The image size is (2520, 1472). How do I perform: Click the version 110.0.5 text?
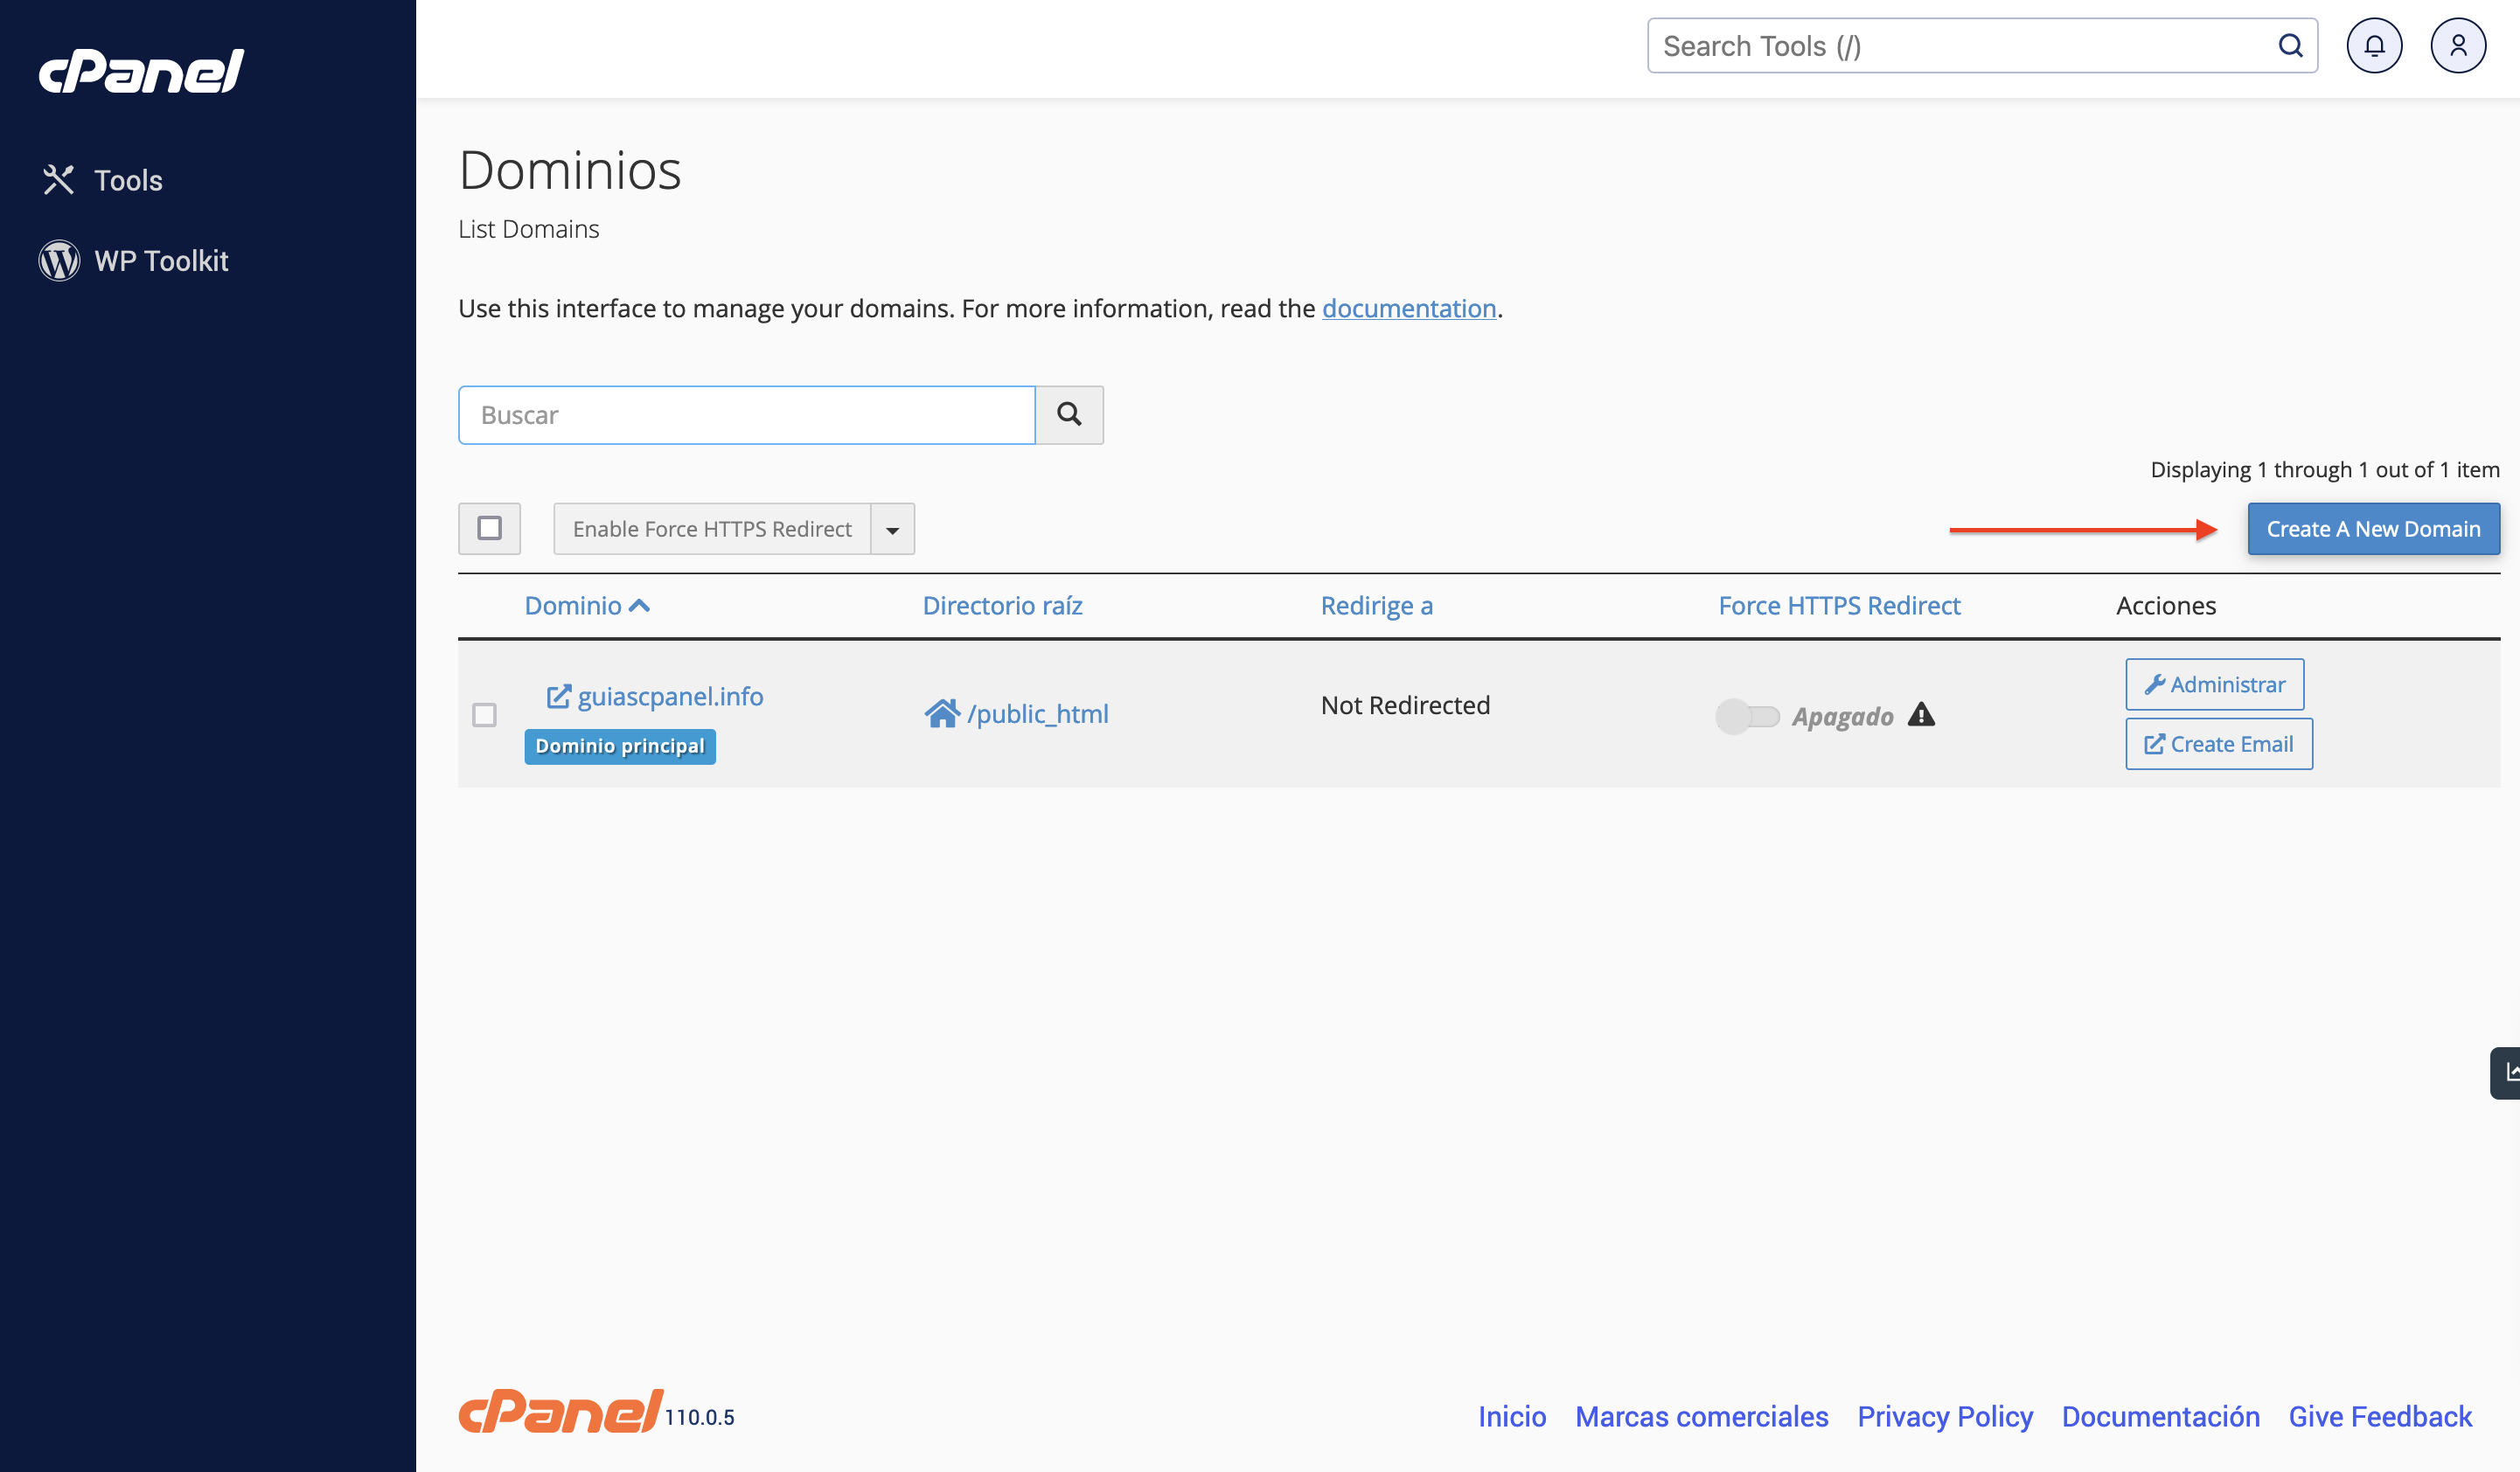click(699, 1418)
